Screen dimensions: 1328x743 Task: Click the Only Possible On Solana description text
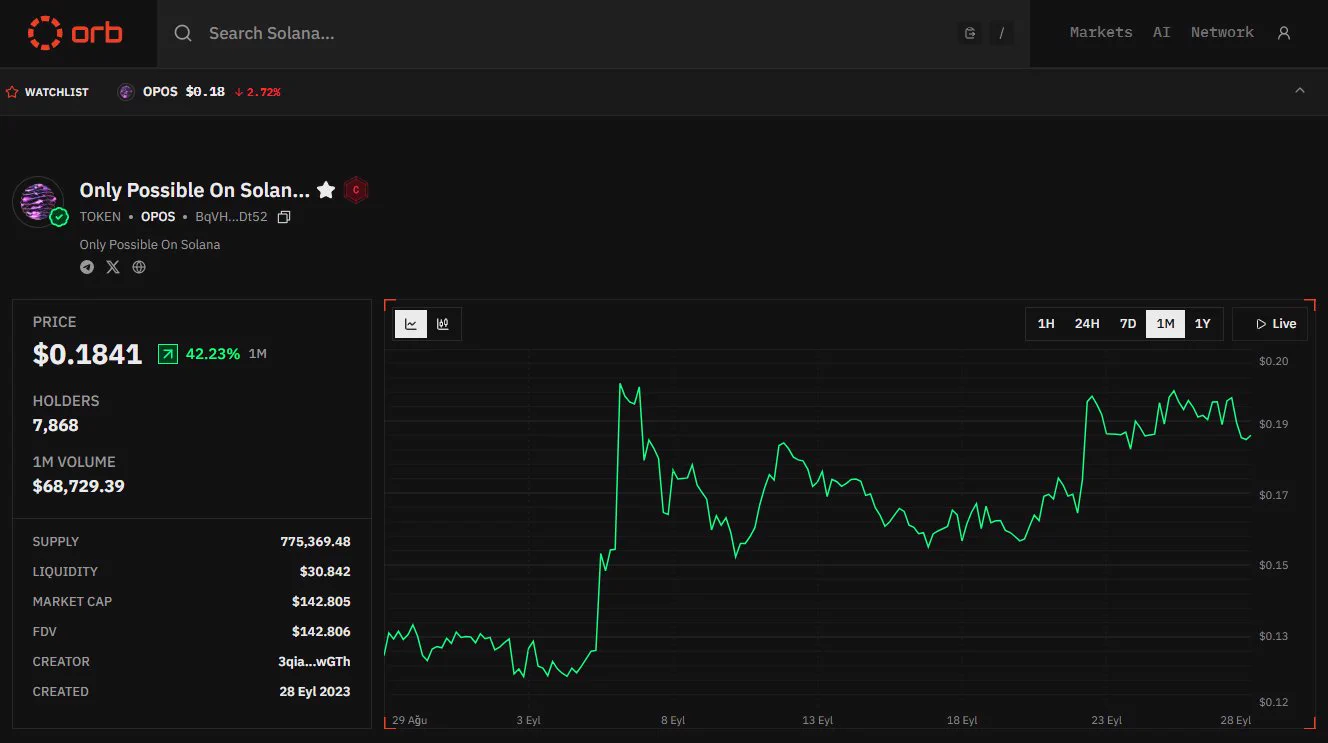click(150, 244)
